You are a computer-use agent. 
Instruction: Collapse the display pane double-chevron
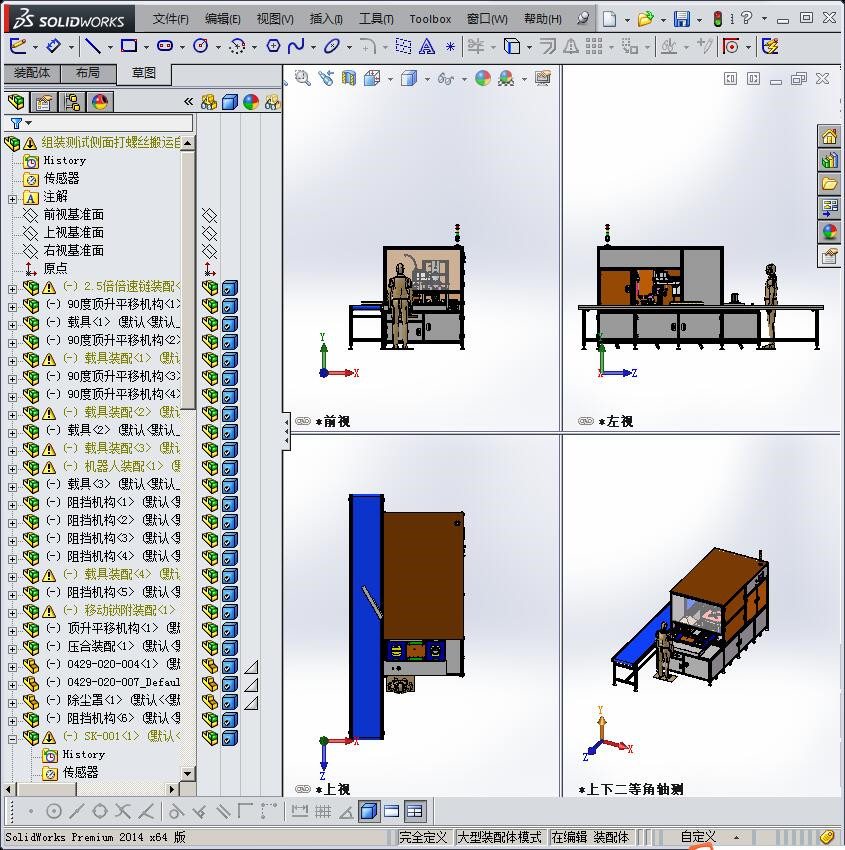click(188, 101)
